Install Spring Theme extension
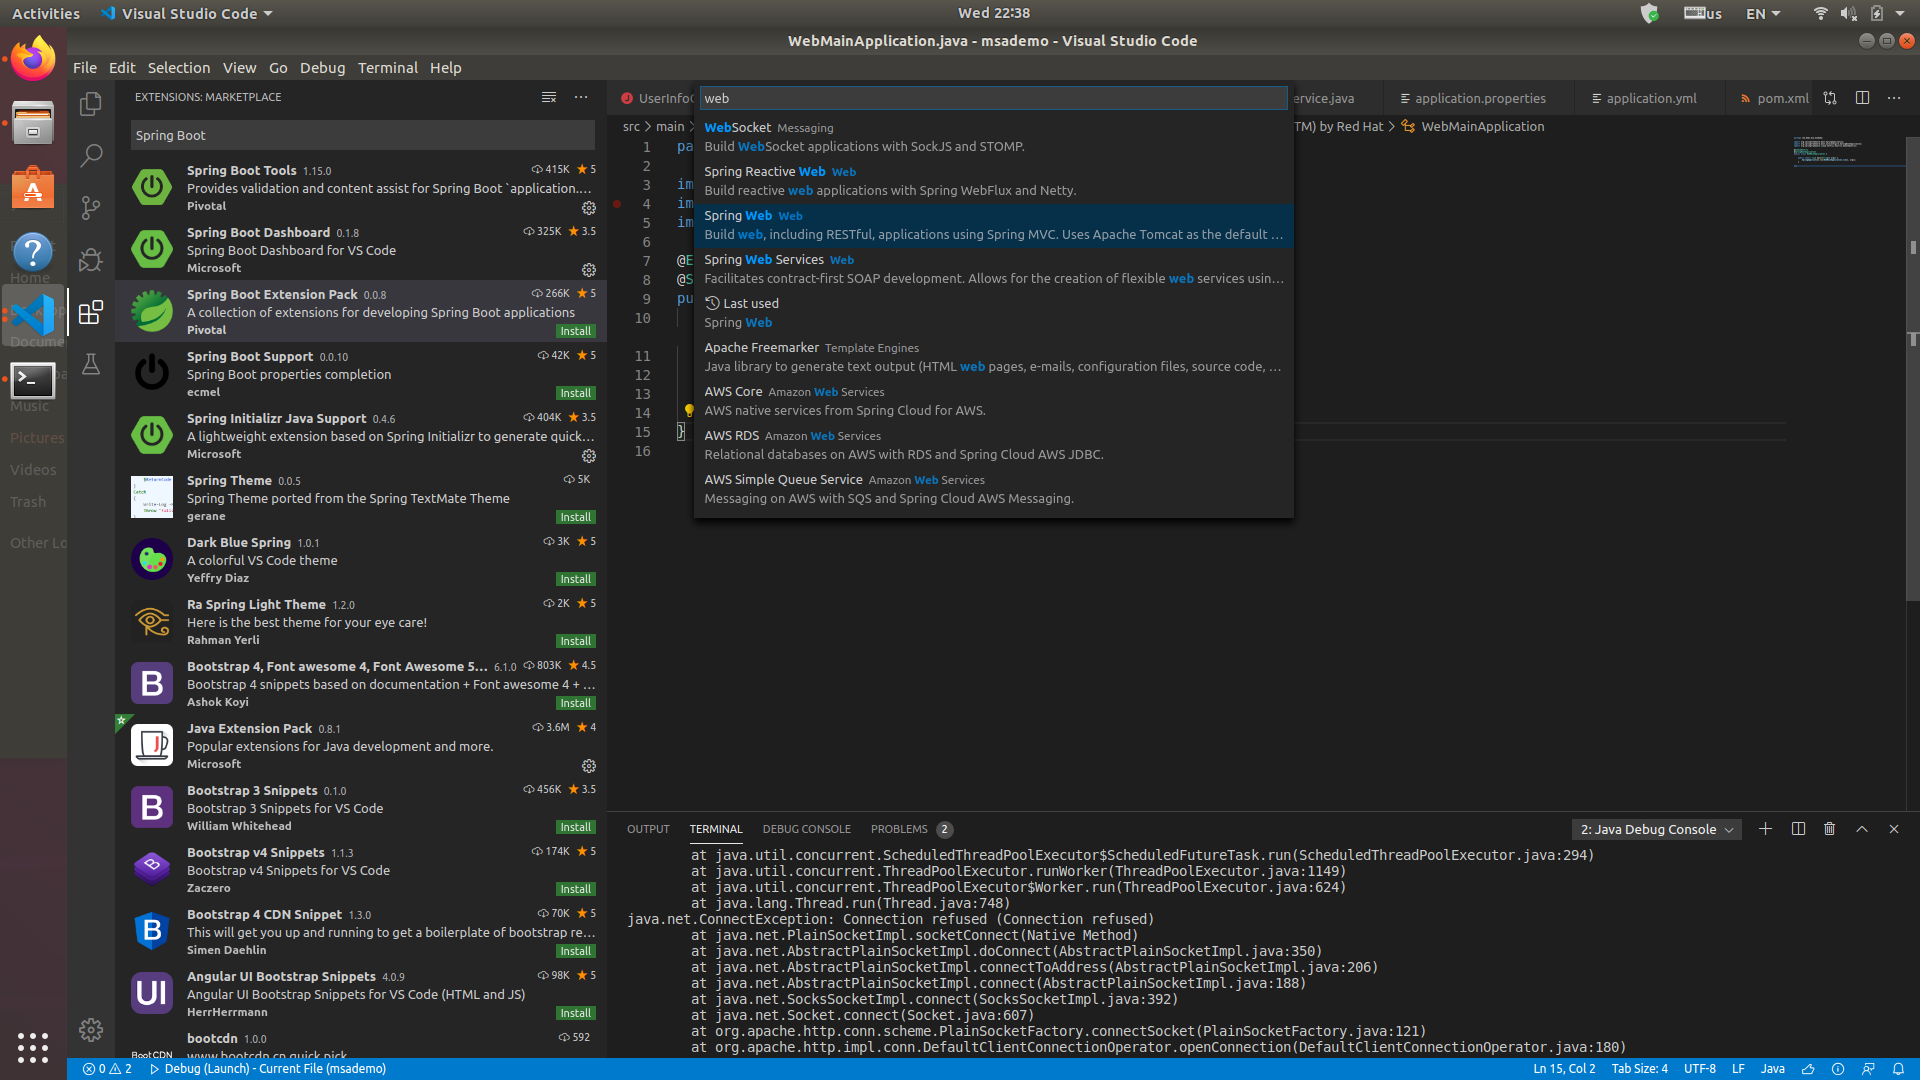The image size is (1920, 1080). click(x=575, y=517)
